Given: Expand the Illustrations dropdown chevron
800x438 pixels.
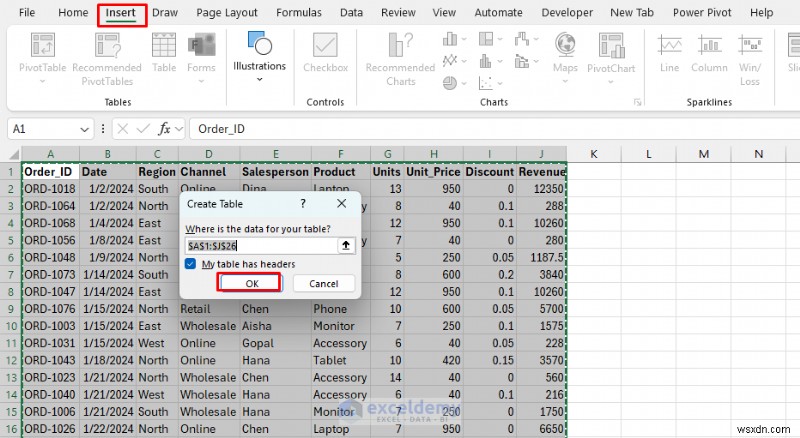Looking at the screenshot, I should tap(259, 79).
